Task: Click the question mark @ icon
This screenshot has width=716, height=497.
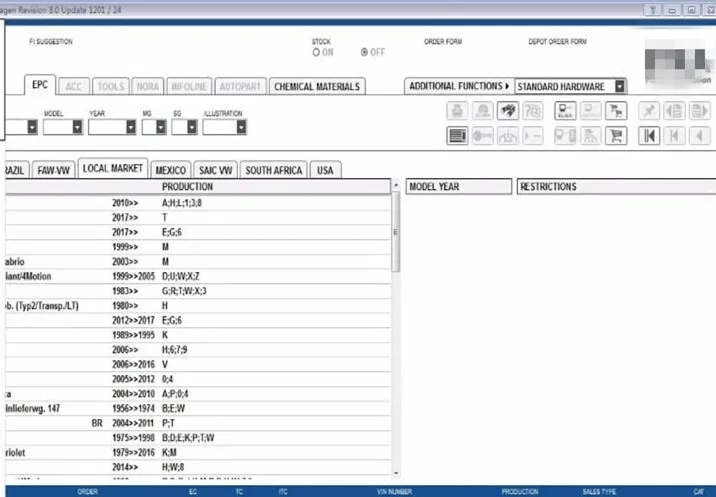Action: click(533, 111)
